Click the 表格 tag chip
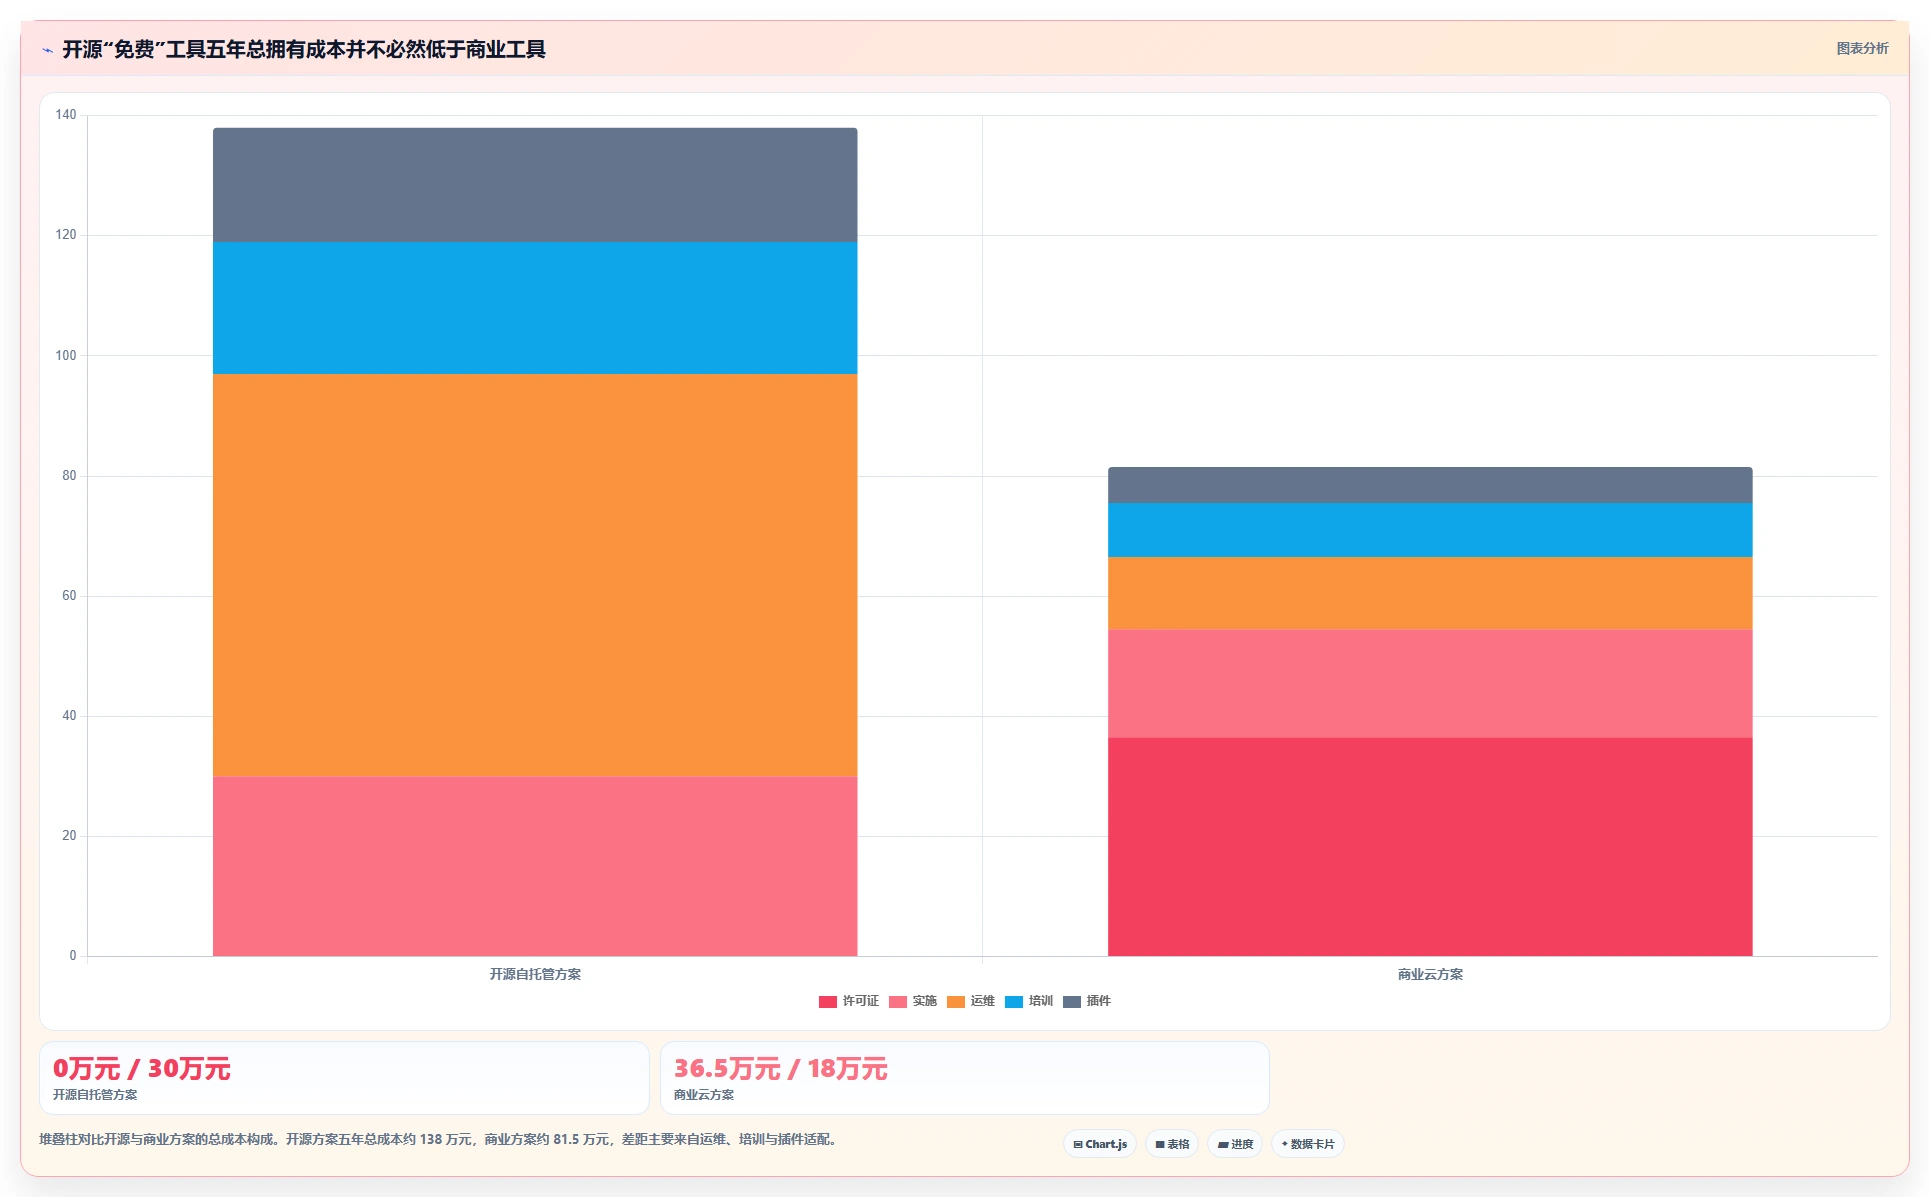The width and height of the screenshot is (1930, 1197). pos(1172,1144)
